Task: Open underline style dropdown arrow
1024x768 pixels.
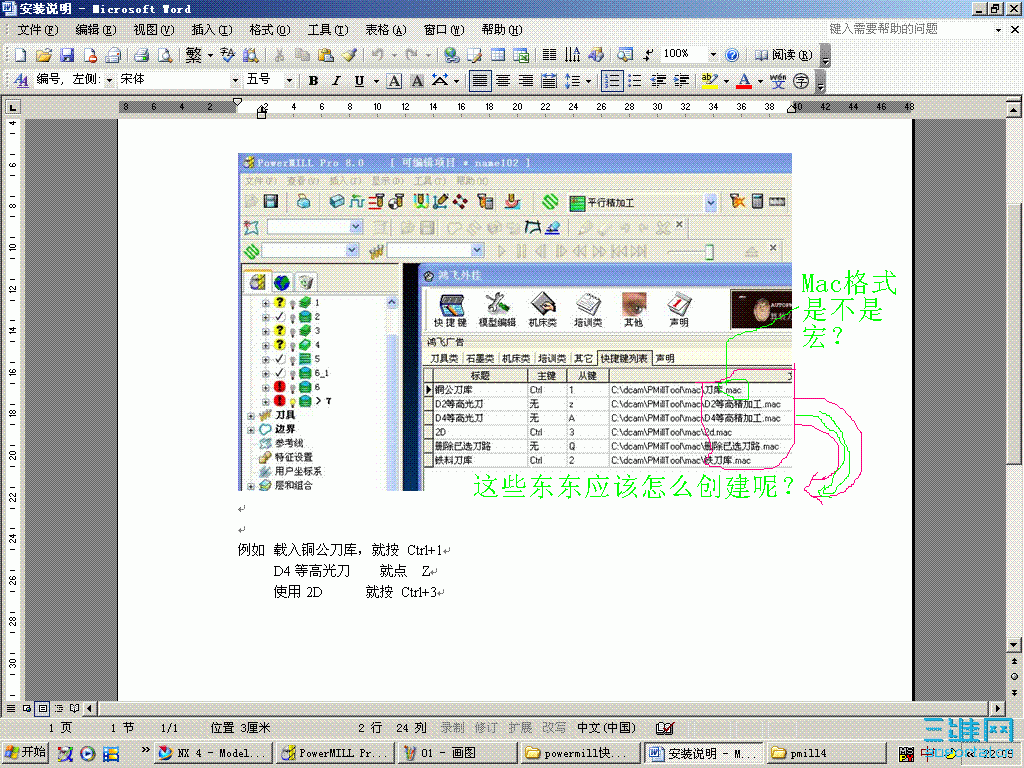Action: click(376, 81)
